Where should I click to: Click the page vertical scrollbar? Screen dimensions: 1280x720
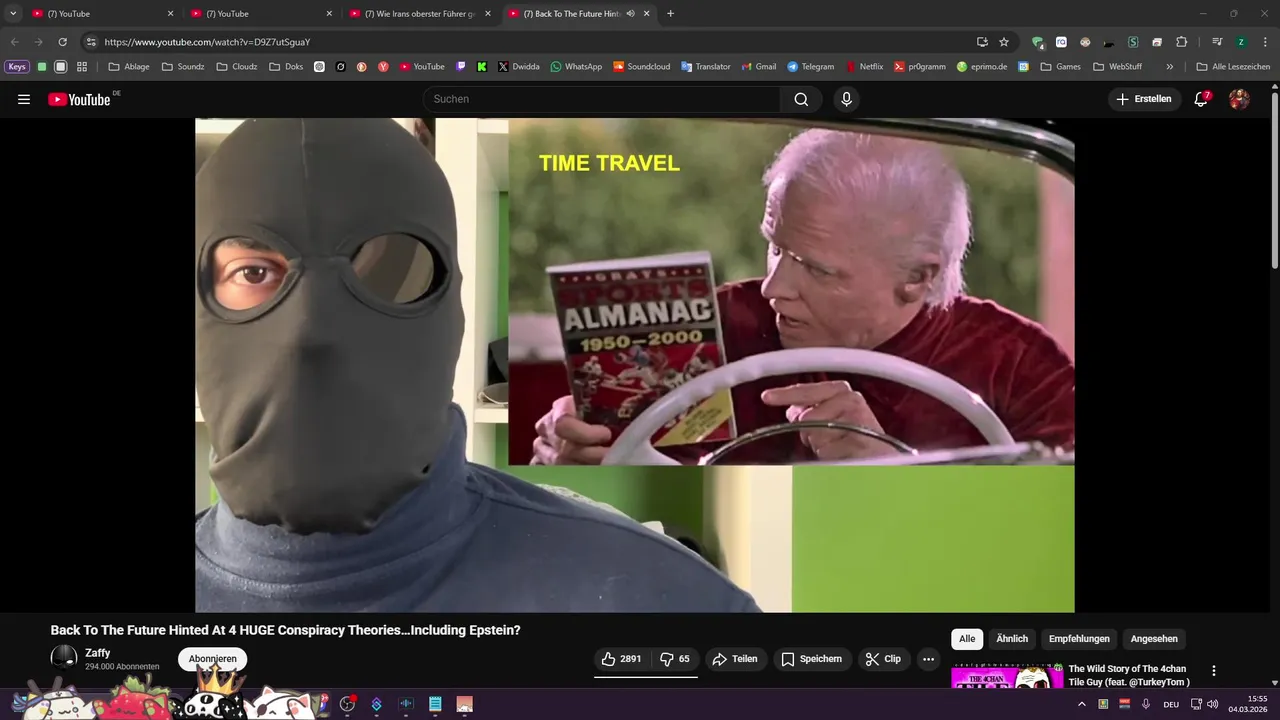point(1274,180)
